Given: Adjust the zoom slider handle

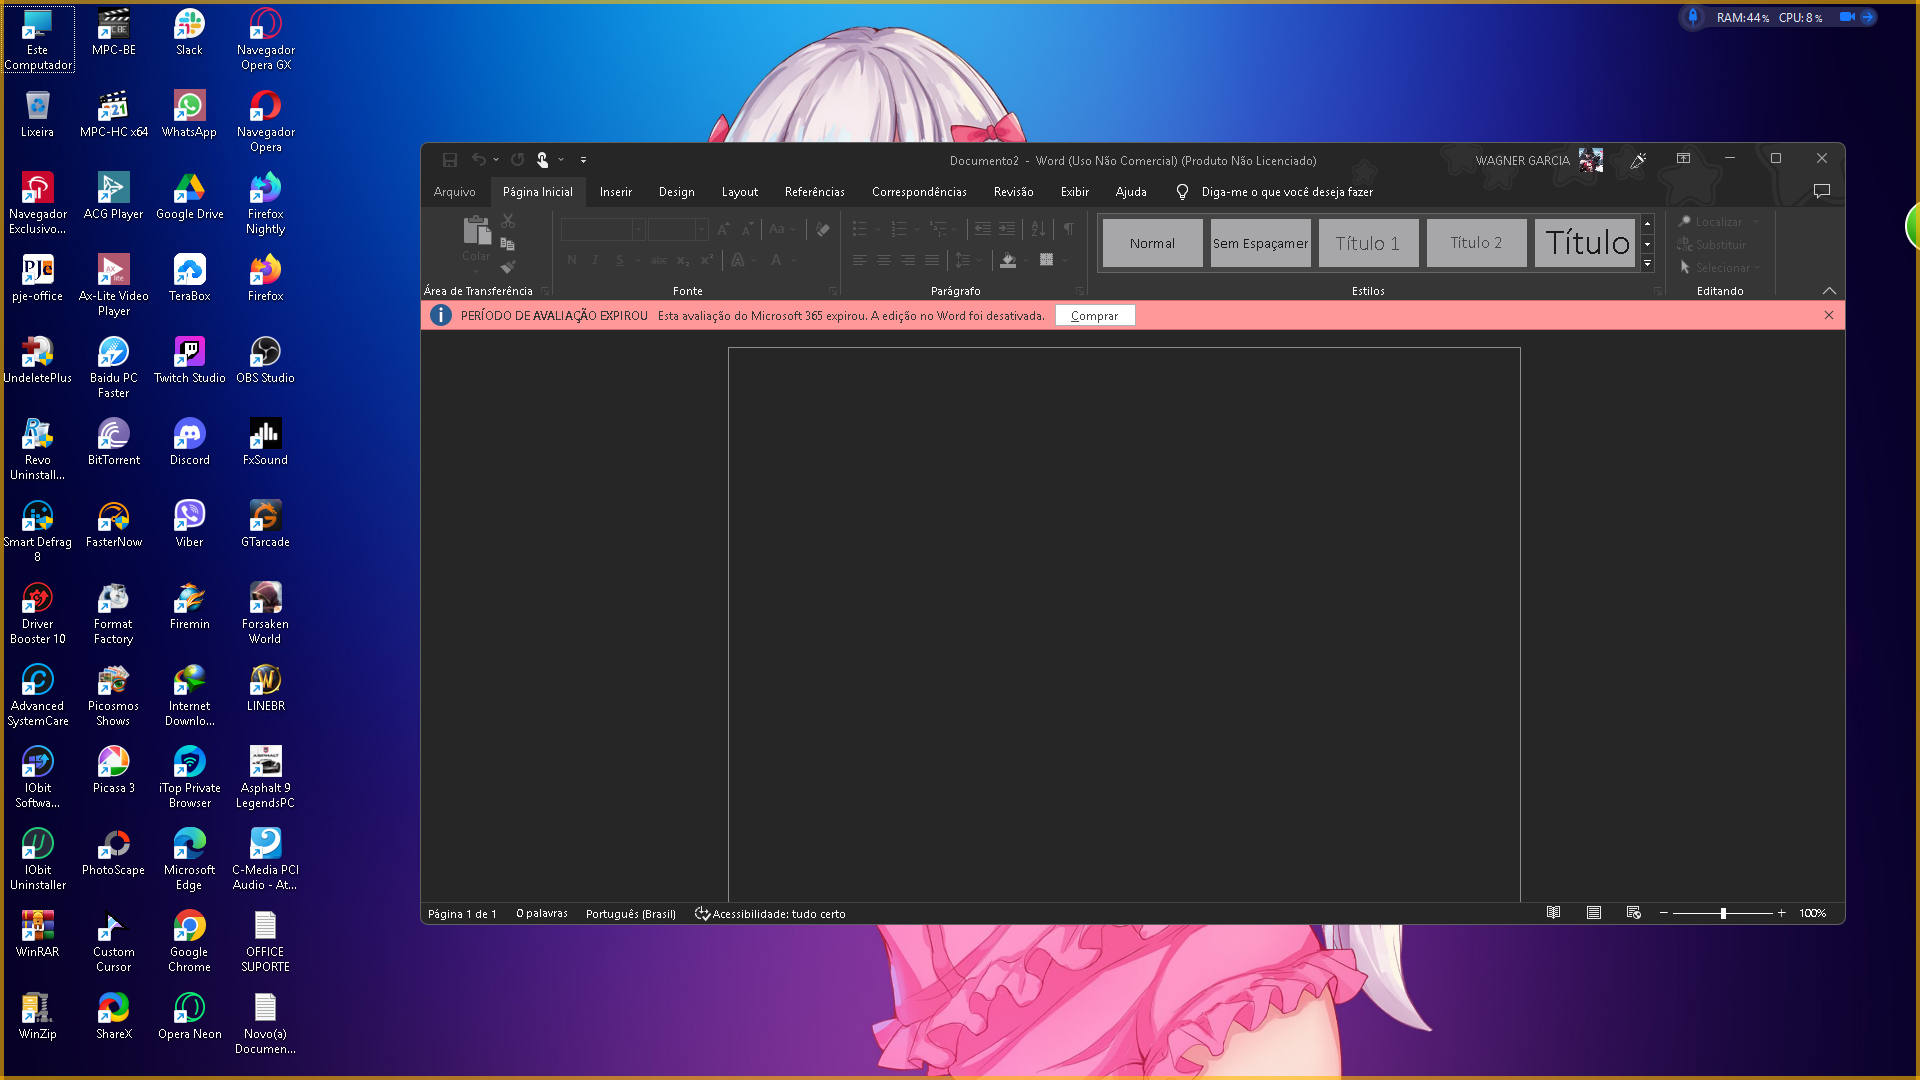Looking at the screenshot, I should (x=1723, y=914).
